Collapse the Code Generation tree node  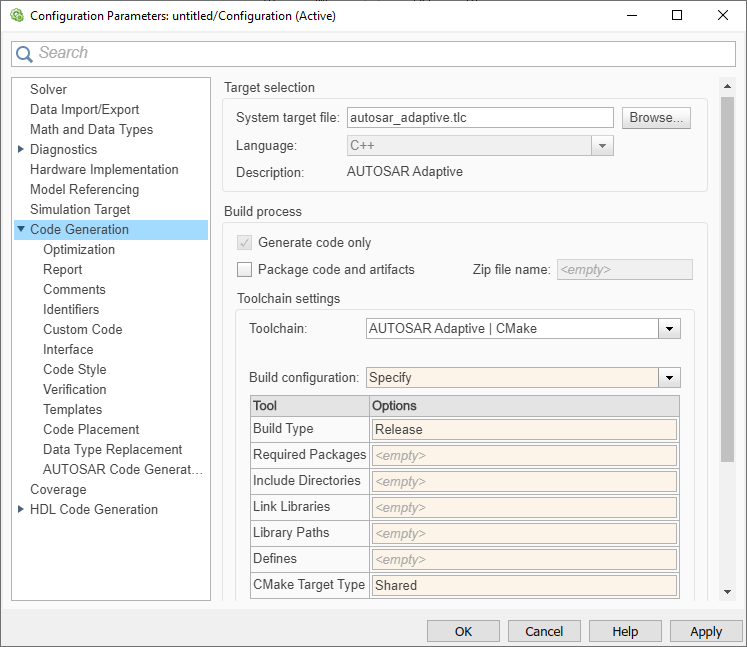[x=21, y=230]
